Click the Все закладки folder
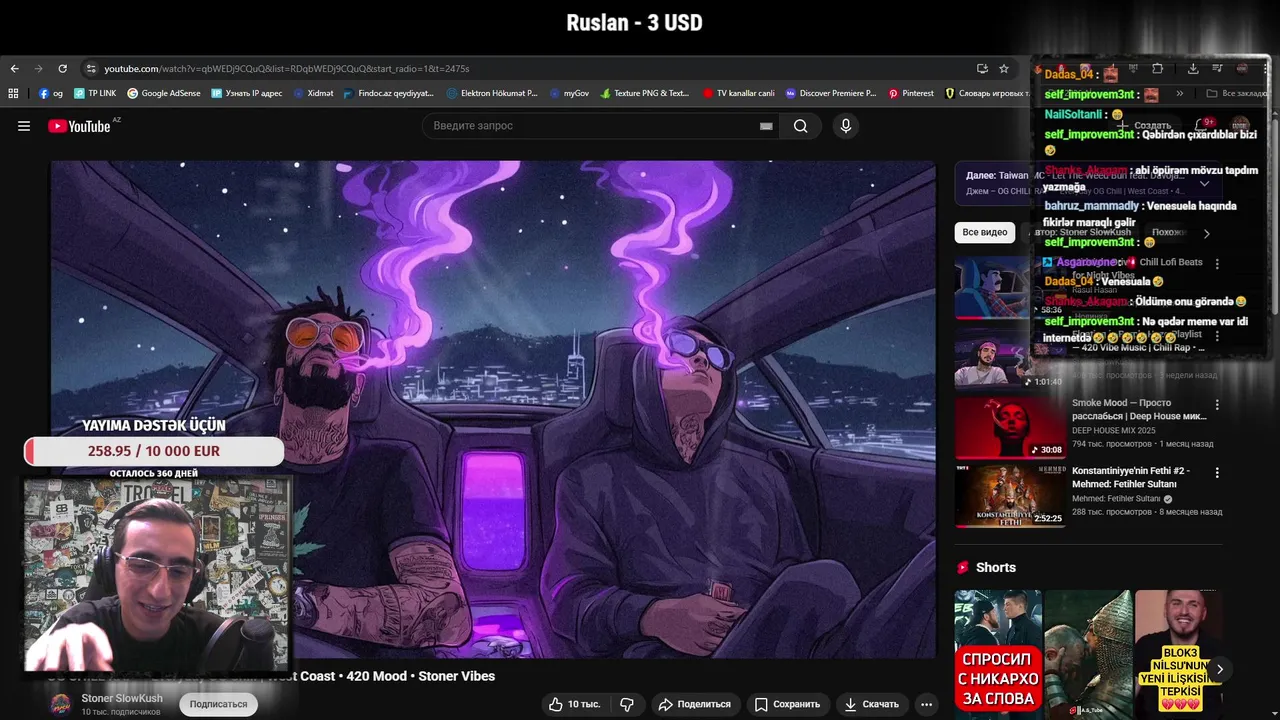Screen dimensions: 1280x720 [1238, 93]
